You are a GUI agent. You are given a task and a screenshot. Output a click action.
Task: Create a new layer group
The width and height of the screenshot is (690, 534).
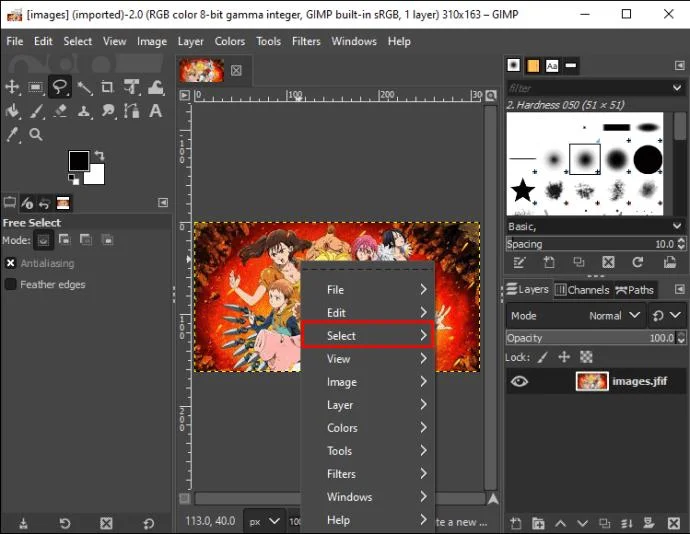[538, 523]
